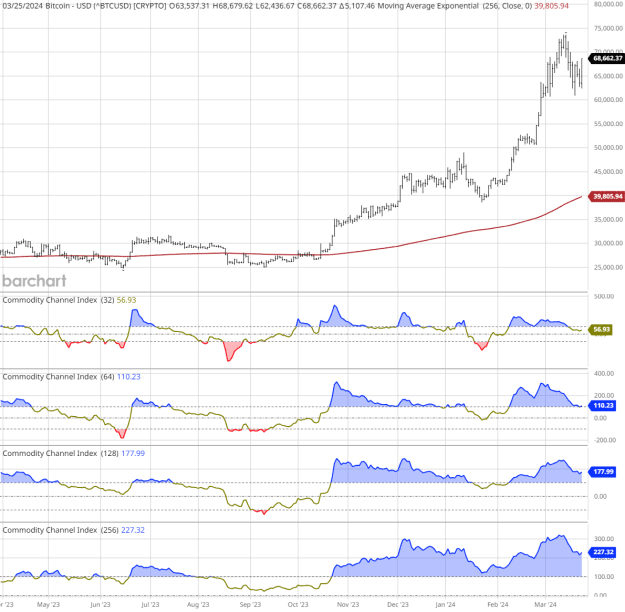
Task: Click the Sep '23 date axis label
Action: tap(250, 604)
